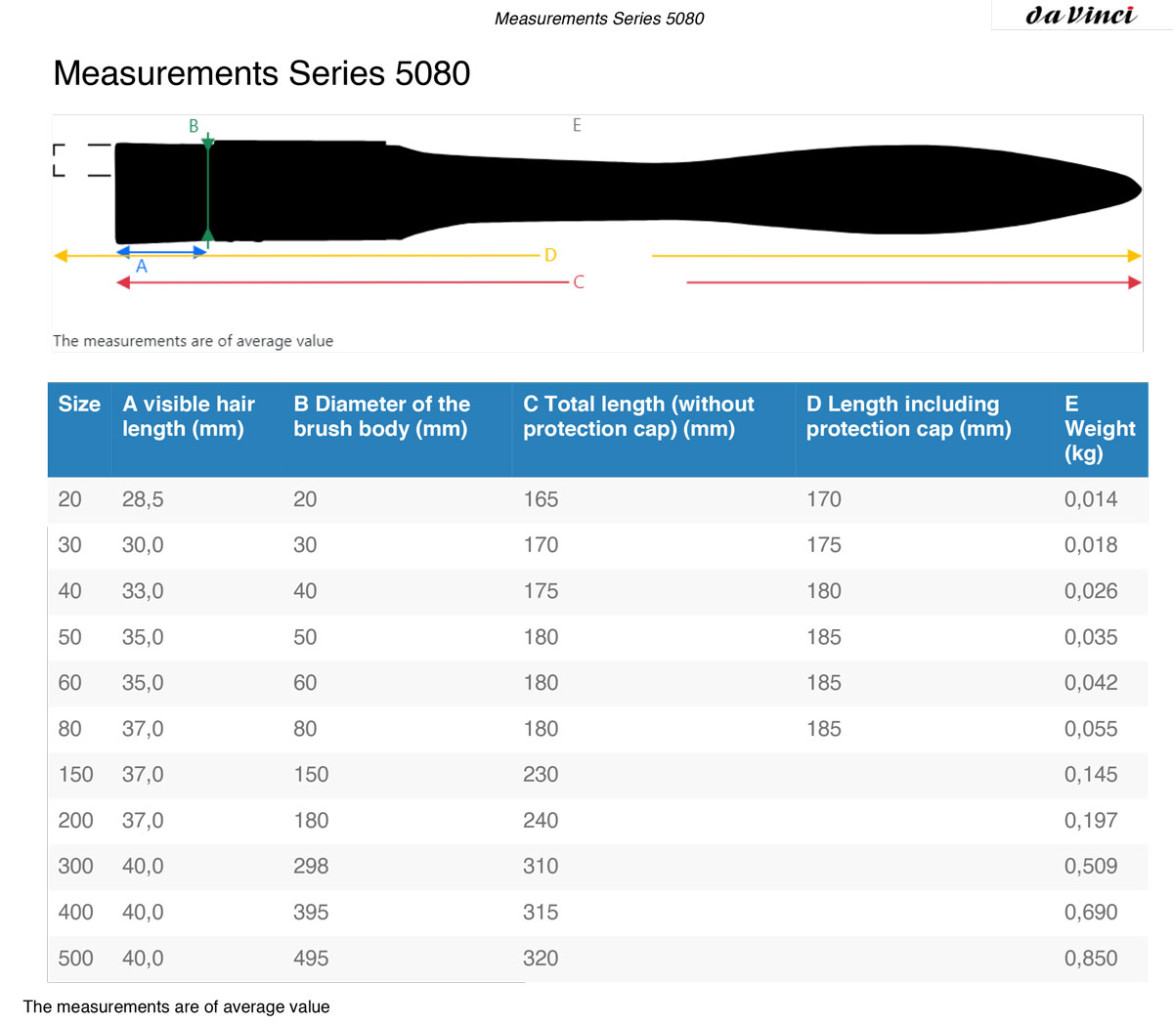The height and width of the screenshot is (1024, 1173).
Task: Click the D length value 175
Action: coord(824,545)
